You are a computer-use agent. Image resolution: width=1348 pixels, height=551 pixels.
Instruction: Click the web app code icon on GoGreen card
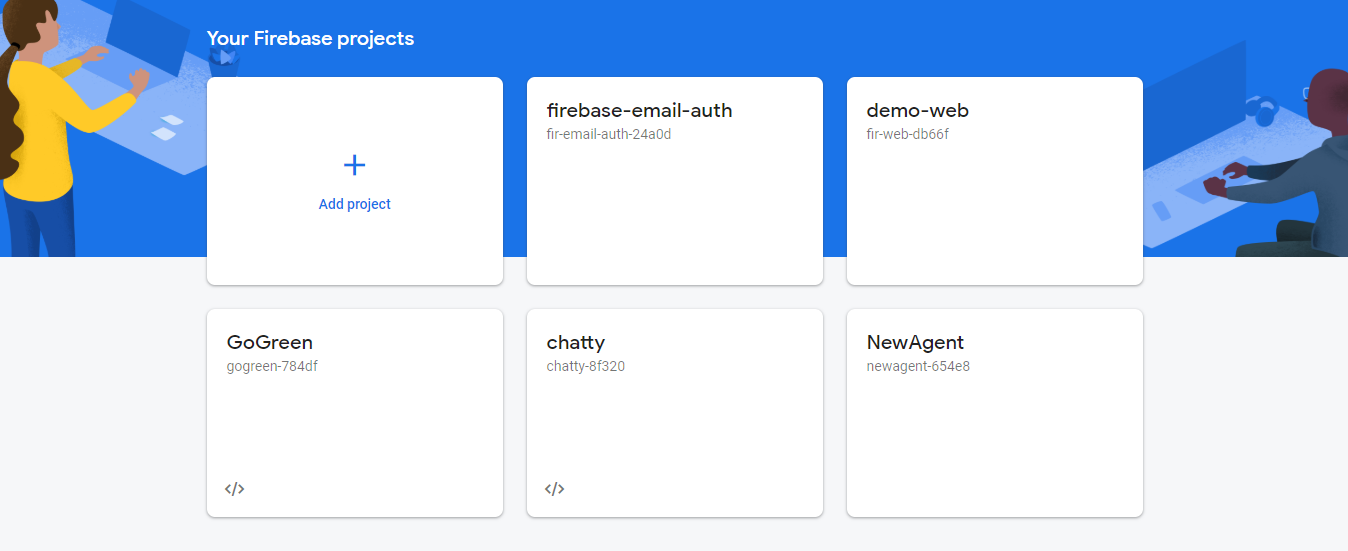[235, 489]
